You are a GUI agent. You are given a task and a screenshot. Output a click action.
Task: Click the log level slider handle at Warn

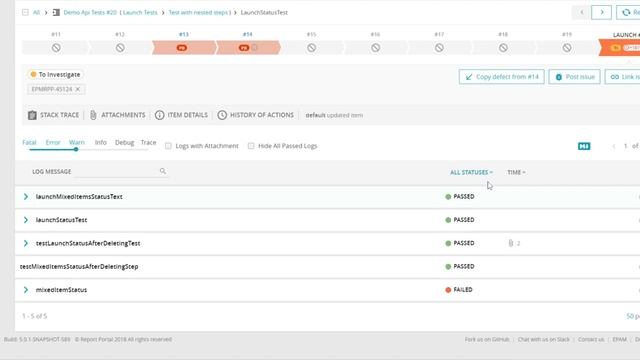[x=76, y=149]
